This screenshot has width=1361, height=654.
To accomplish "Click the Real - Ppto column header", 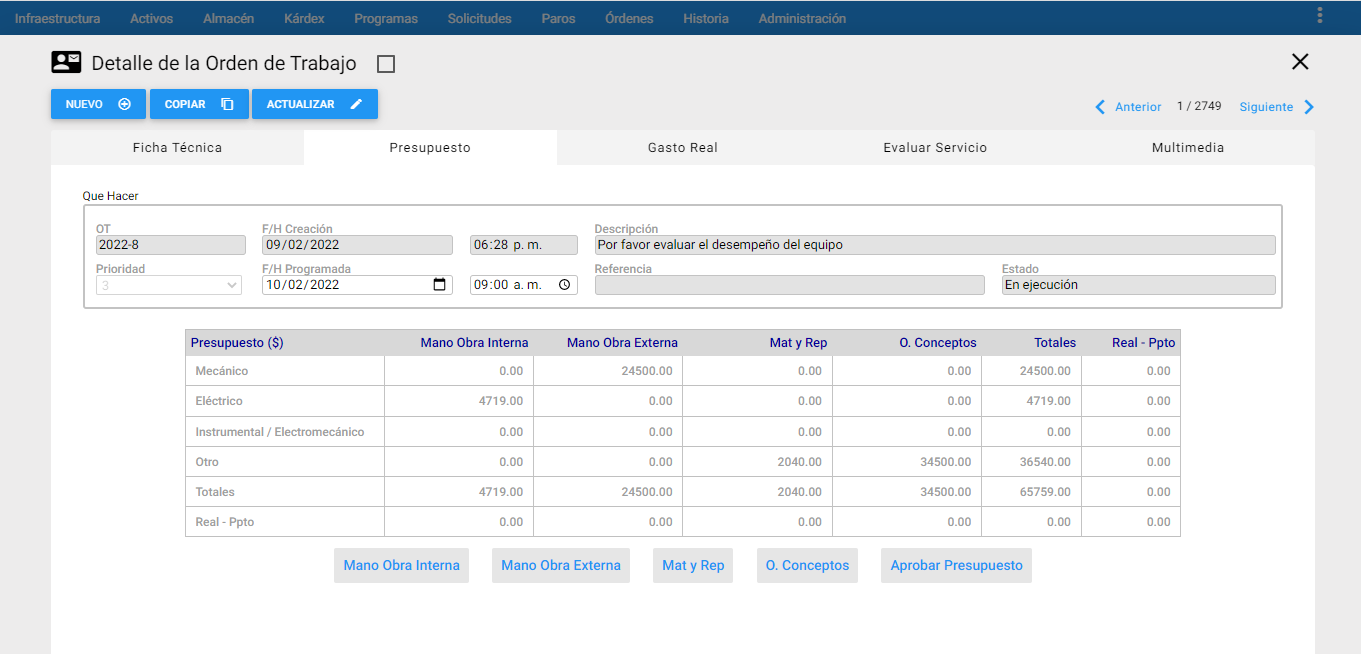I will (1144, 343).
